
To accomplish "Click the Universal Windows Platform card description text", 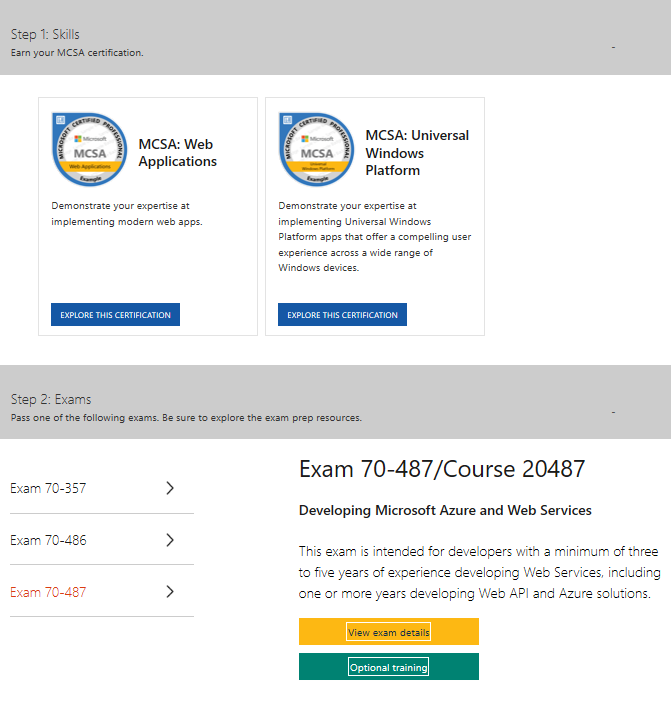I will 374,237.
